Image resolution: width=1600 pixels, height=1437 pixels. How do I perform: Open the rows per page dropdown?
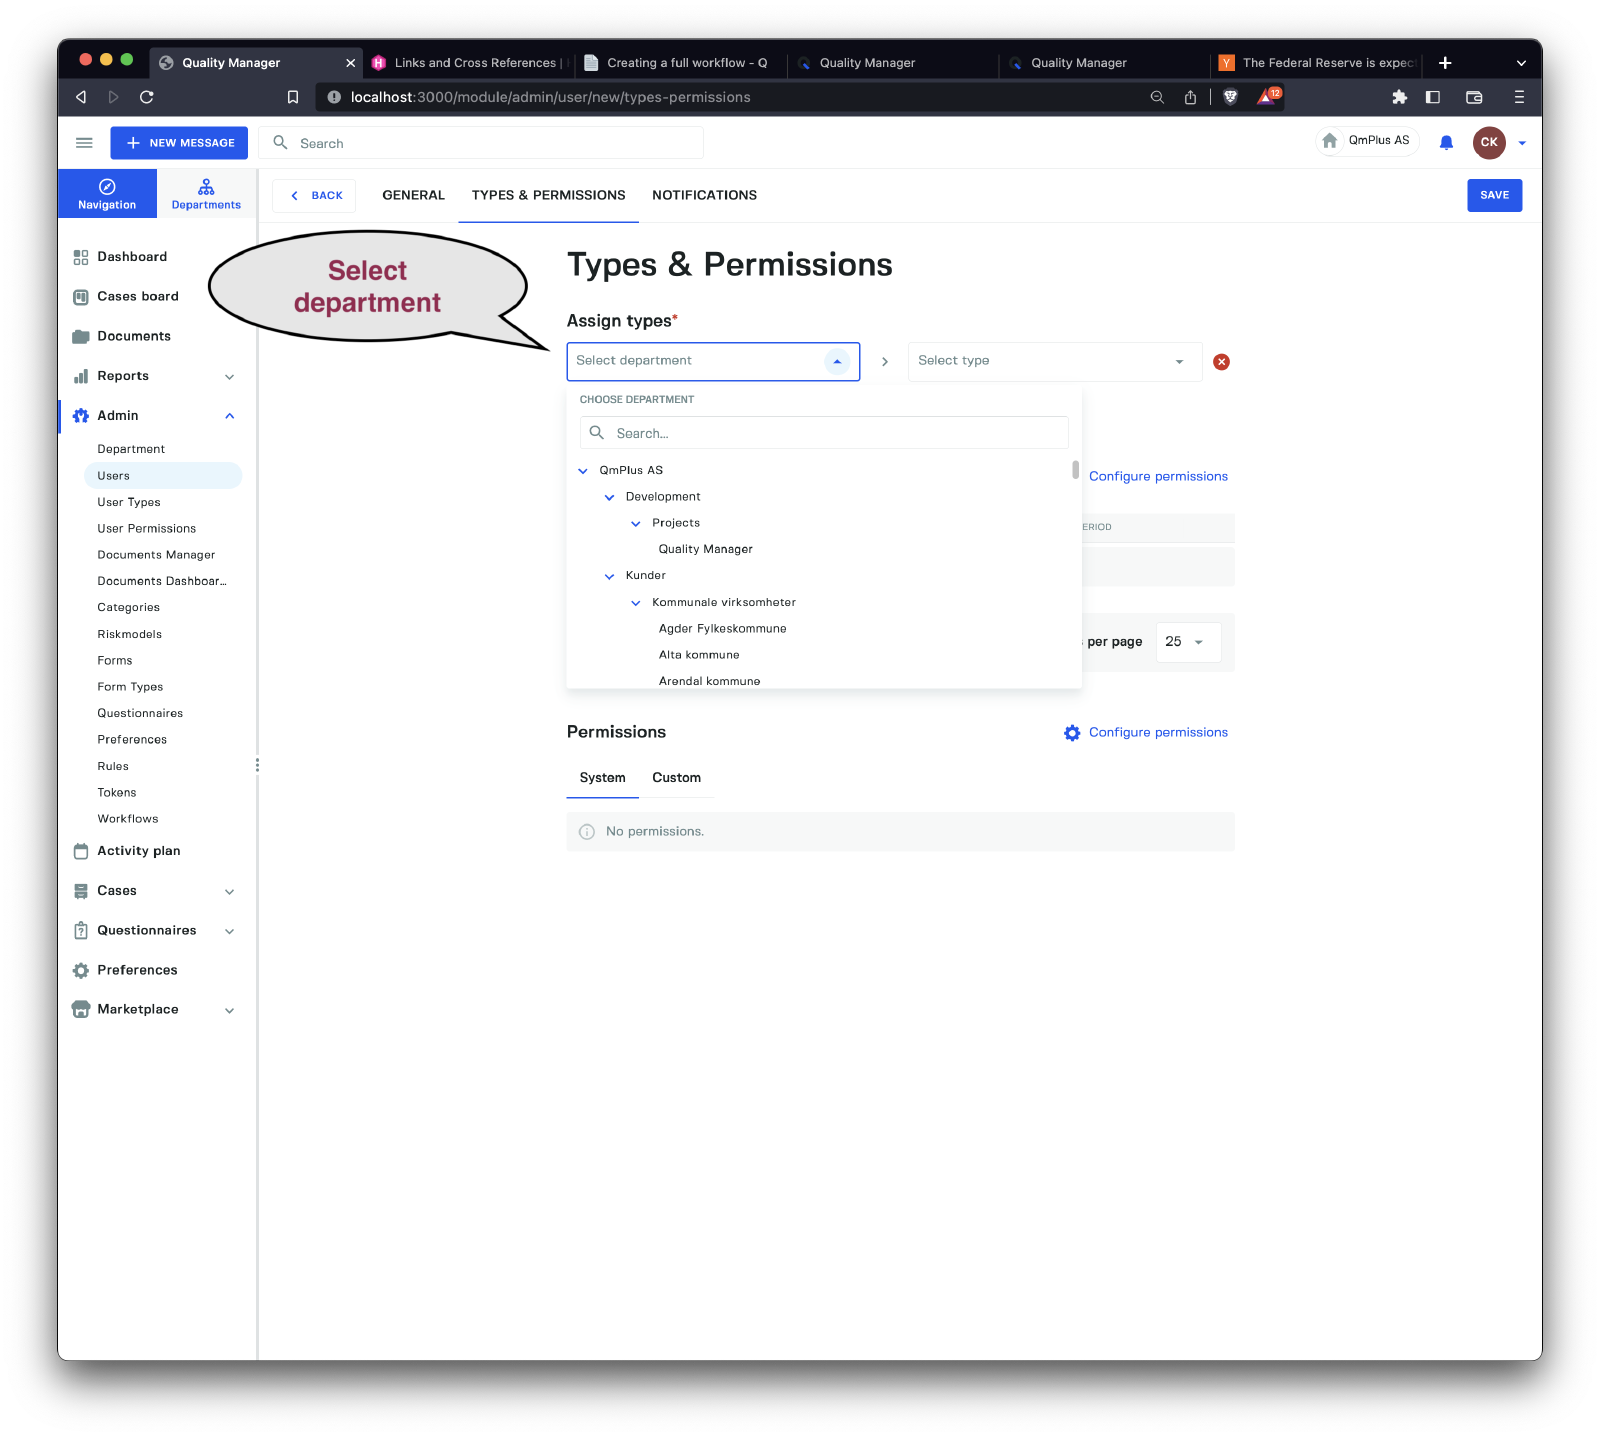tap(1187, 642)
